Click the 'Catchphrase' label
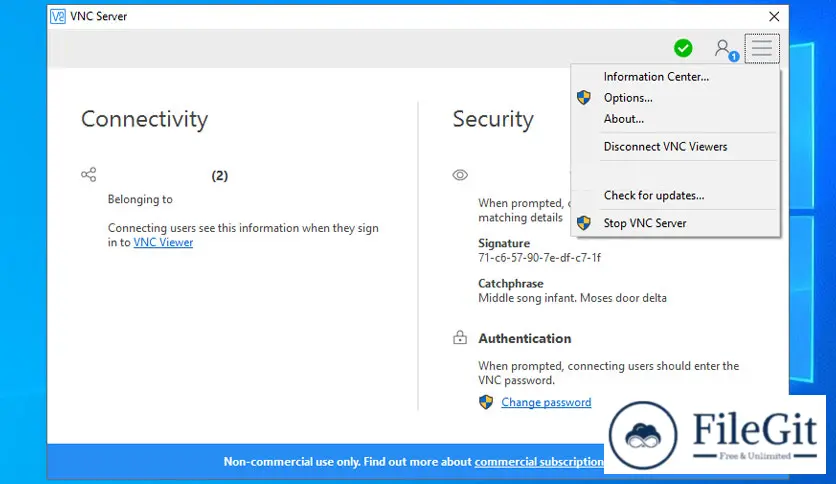Viewport: 836px width, 484px height. (x=511, y=284)
